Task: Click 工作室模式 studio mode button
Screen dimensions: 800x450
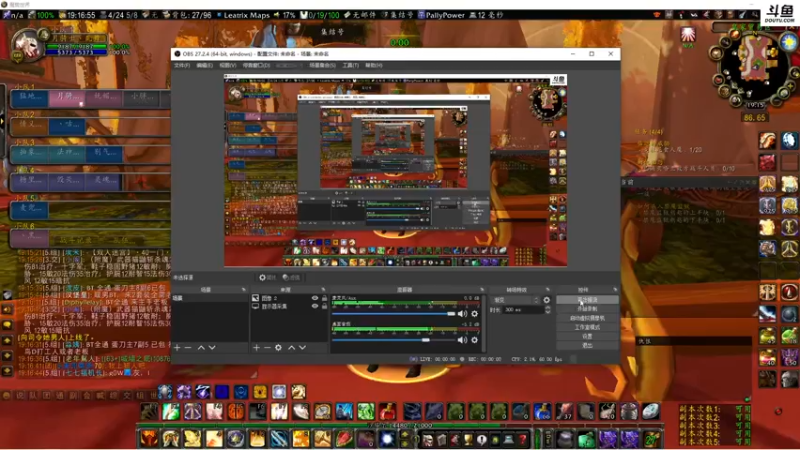Action: [x=587, y=328]
